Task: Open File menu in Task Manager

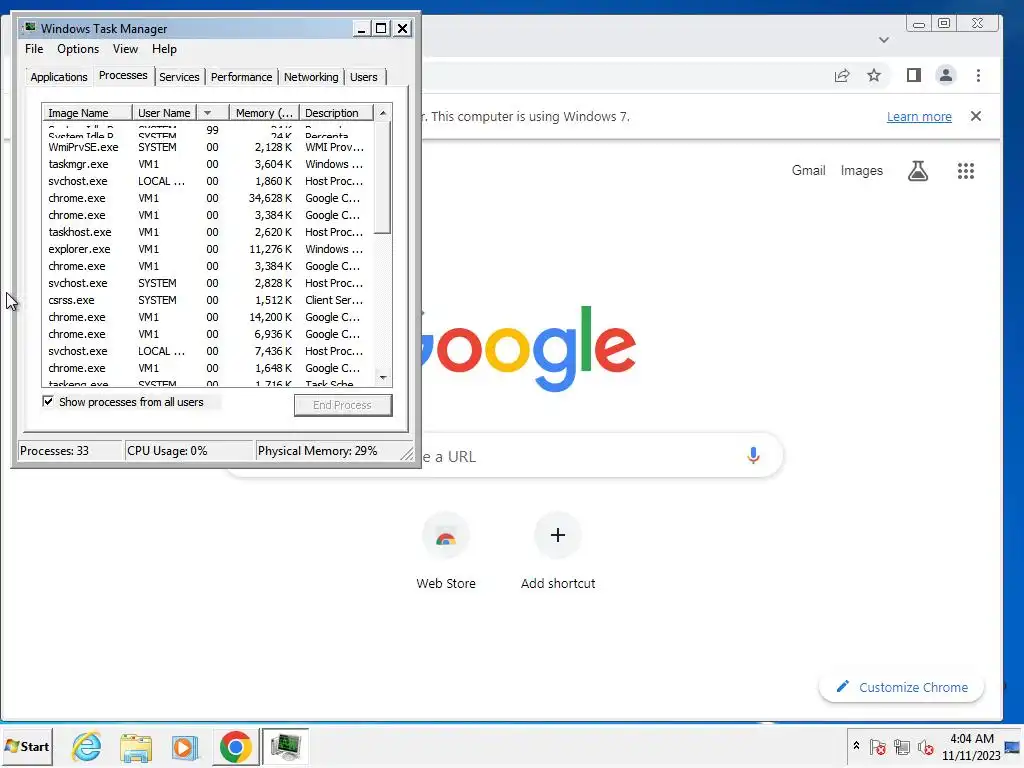Action: [34, 49]
